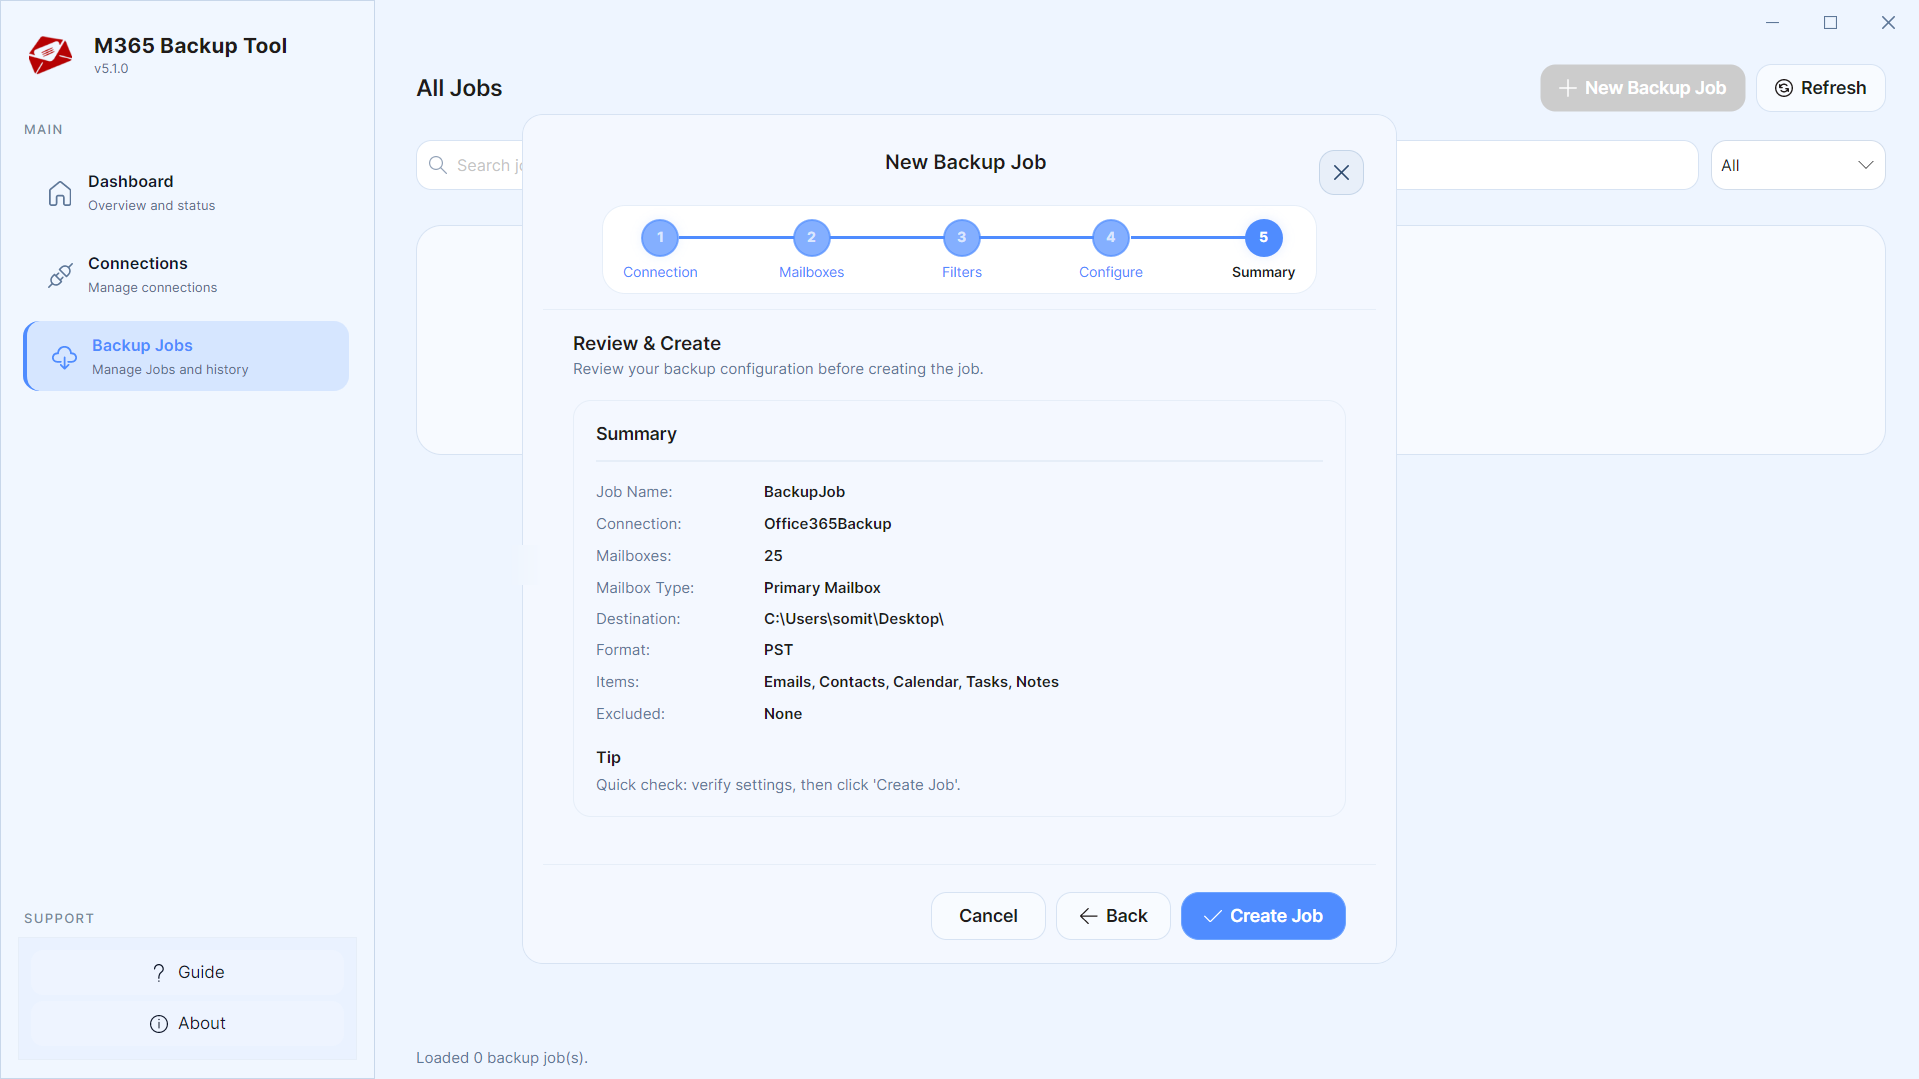Open Backup Jobs section in sidebar
Image resolution: width=1919 pixels, height=1079 pixels.
(x=186, y=356)
